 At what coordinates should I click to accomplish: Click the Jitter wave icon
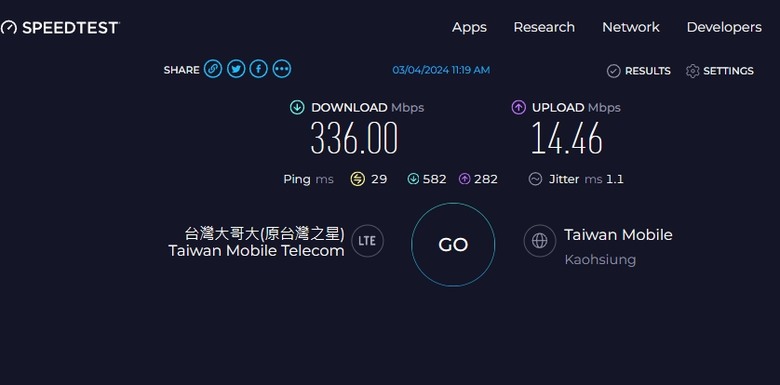(x=535, y=179)
